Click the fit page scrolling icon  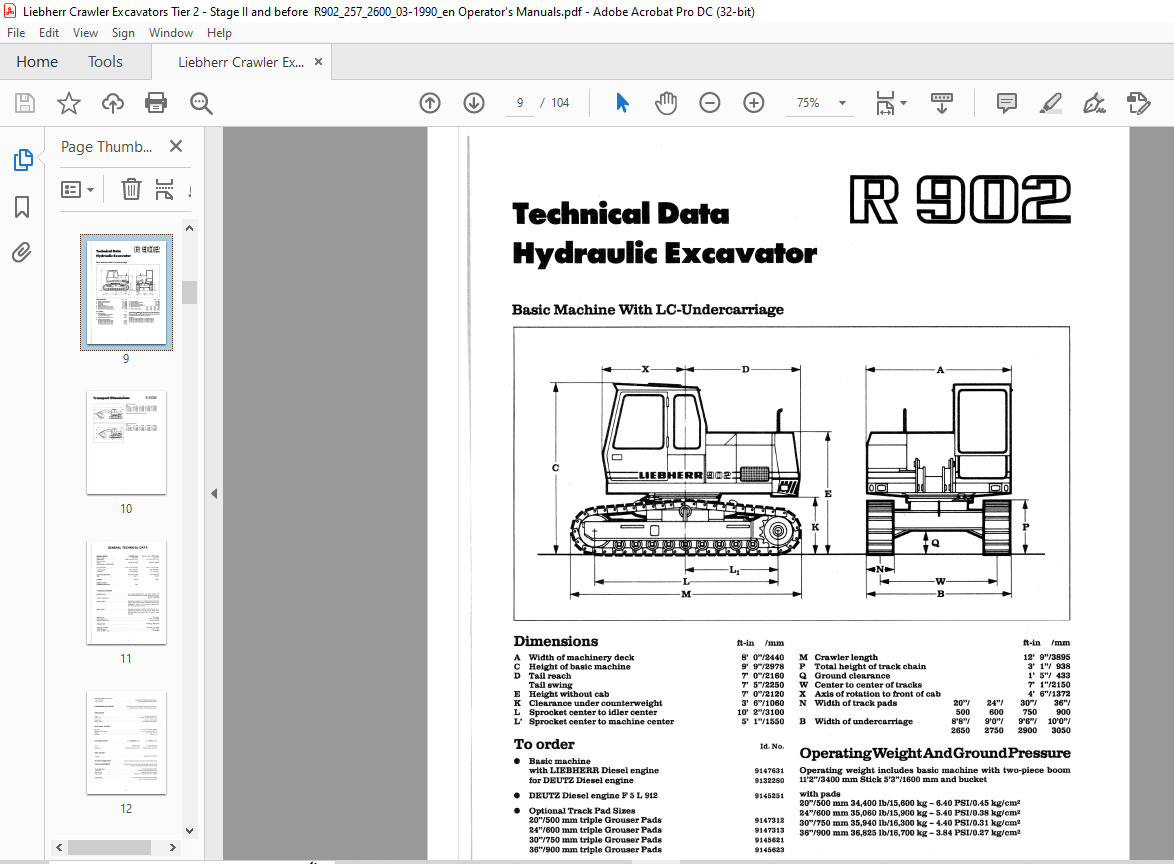pyautogui.click(x=886, y=103)
